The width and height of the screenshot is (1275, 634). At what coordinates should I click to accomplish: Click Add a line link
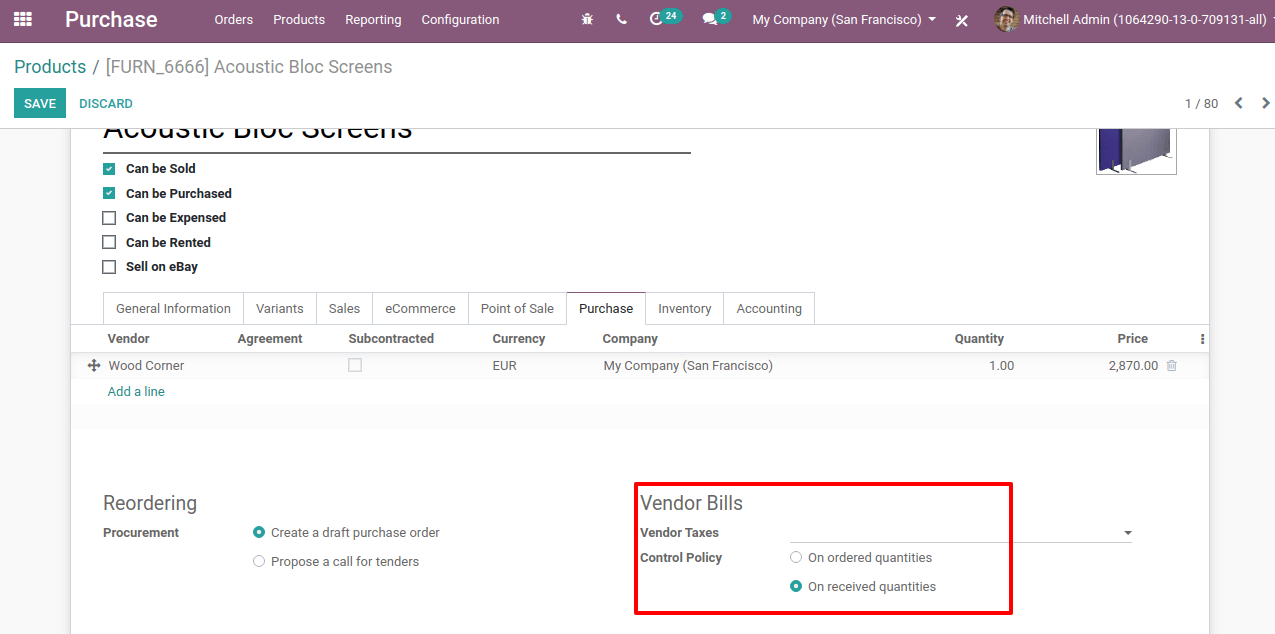pos(136,392)
